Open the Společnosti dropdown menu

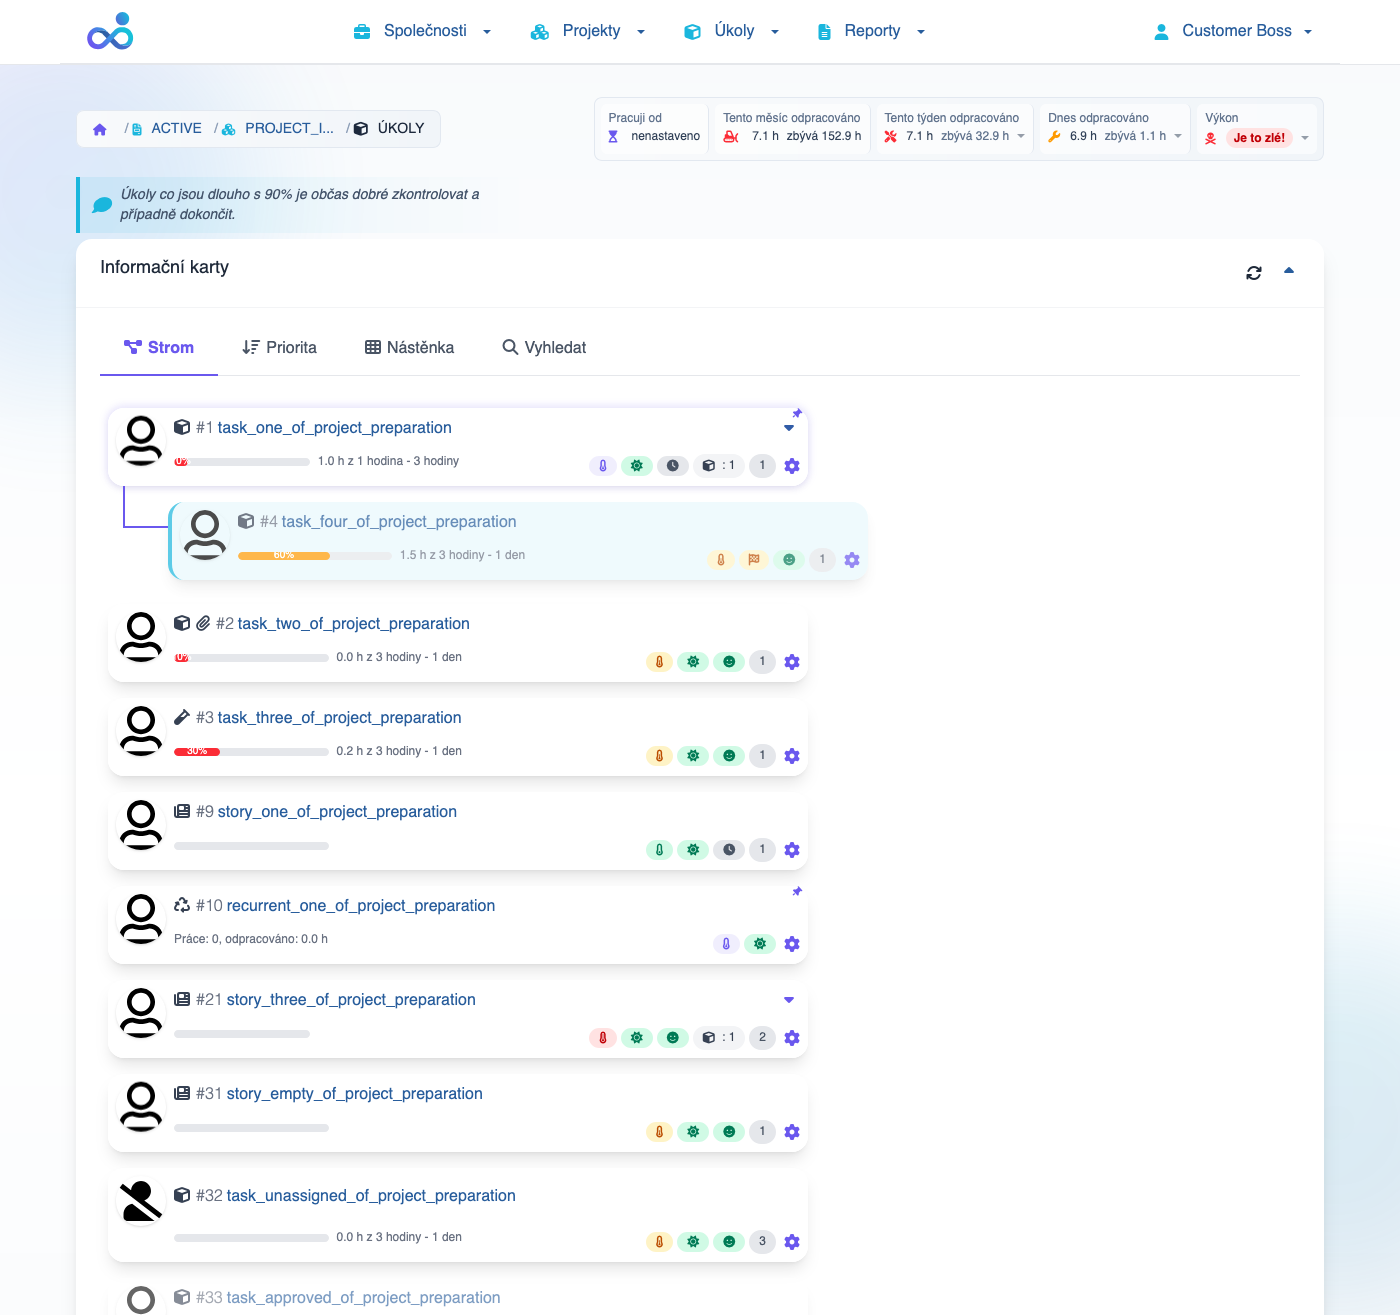point(423,31)
